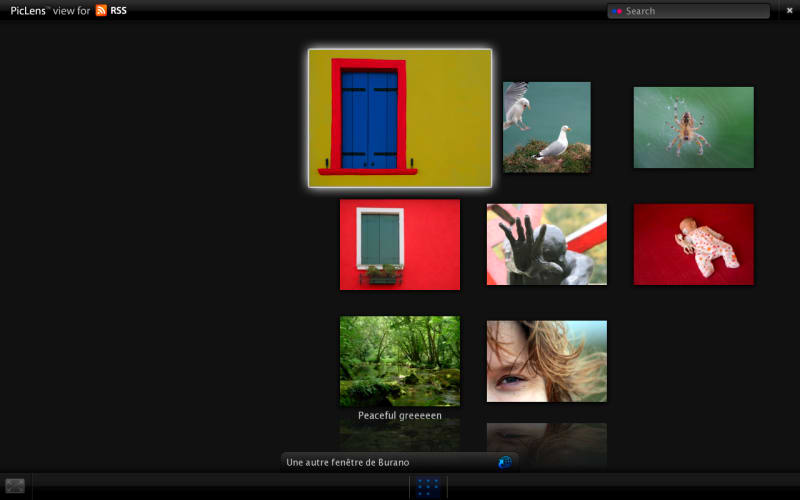Click the Peaceful greeeeen caption label
This screenshot has height=500, width=800.
(400, 415)
